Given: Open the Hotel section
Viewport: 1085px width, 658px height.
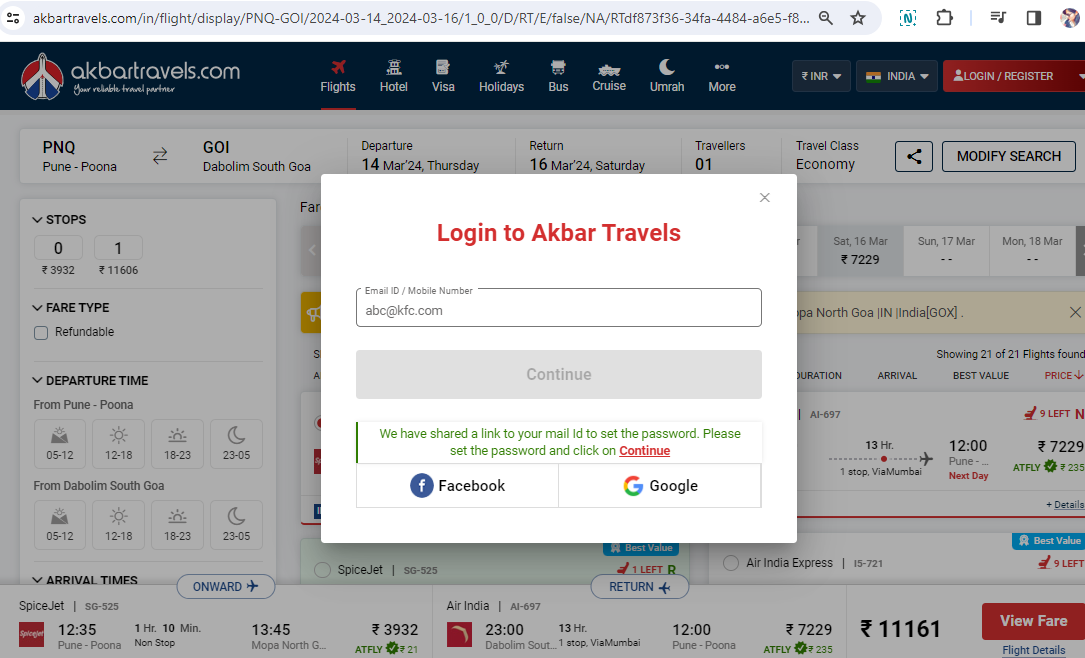Looking at the screenshot, I should (394, 76).
